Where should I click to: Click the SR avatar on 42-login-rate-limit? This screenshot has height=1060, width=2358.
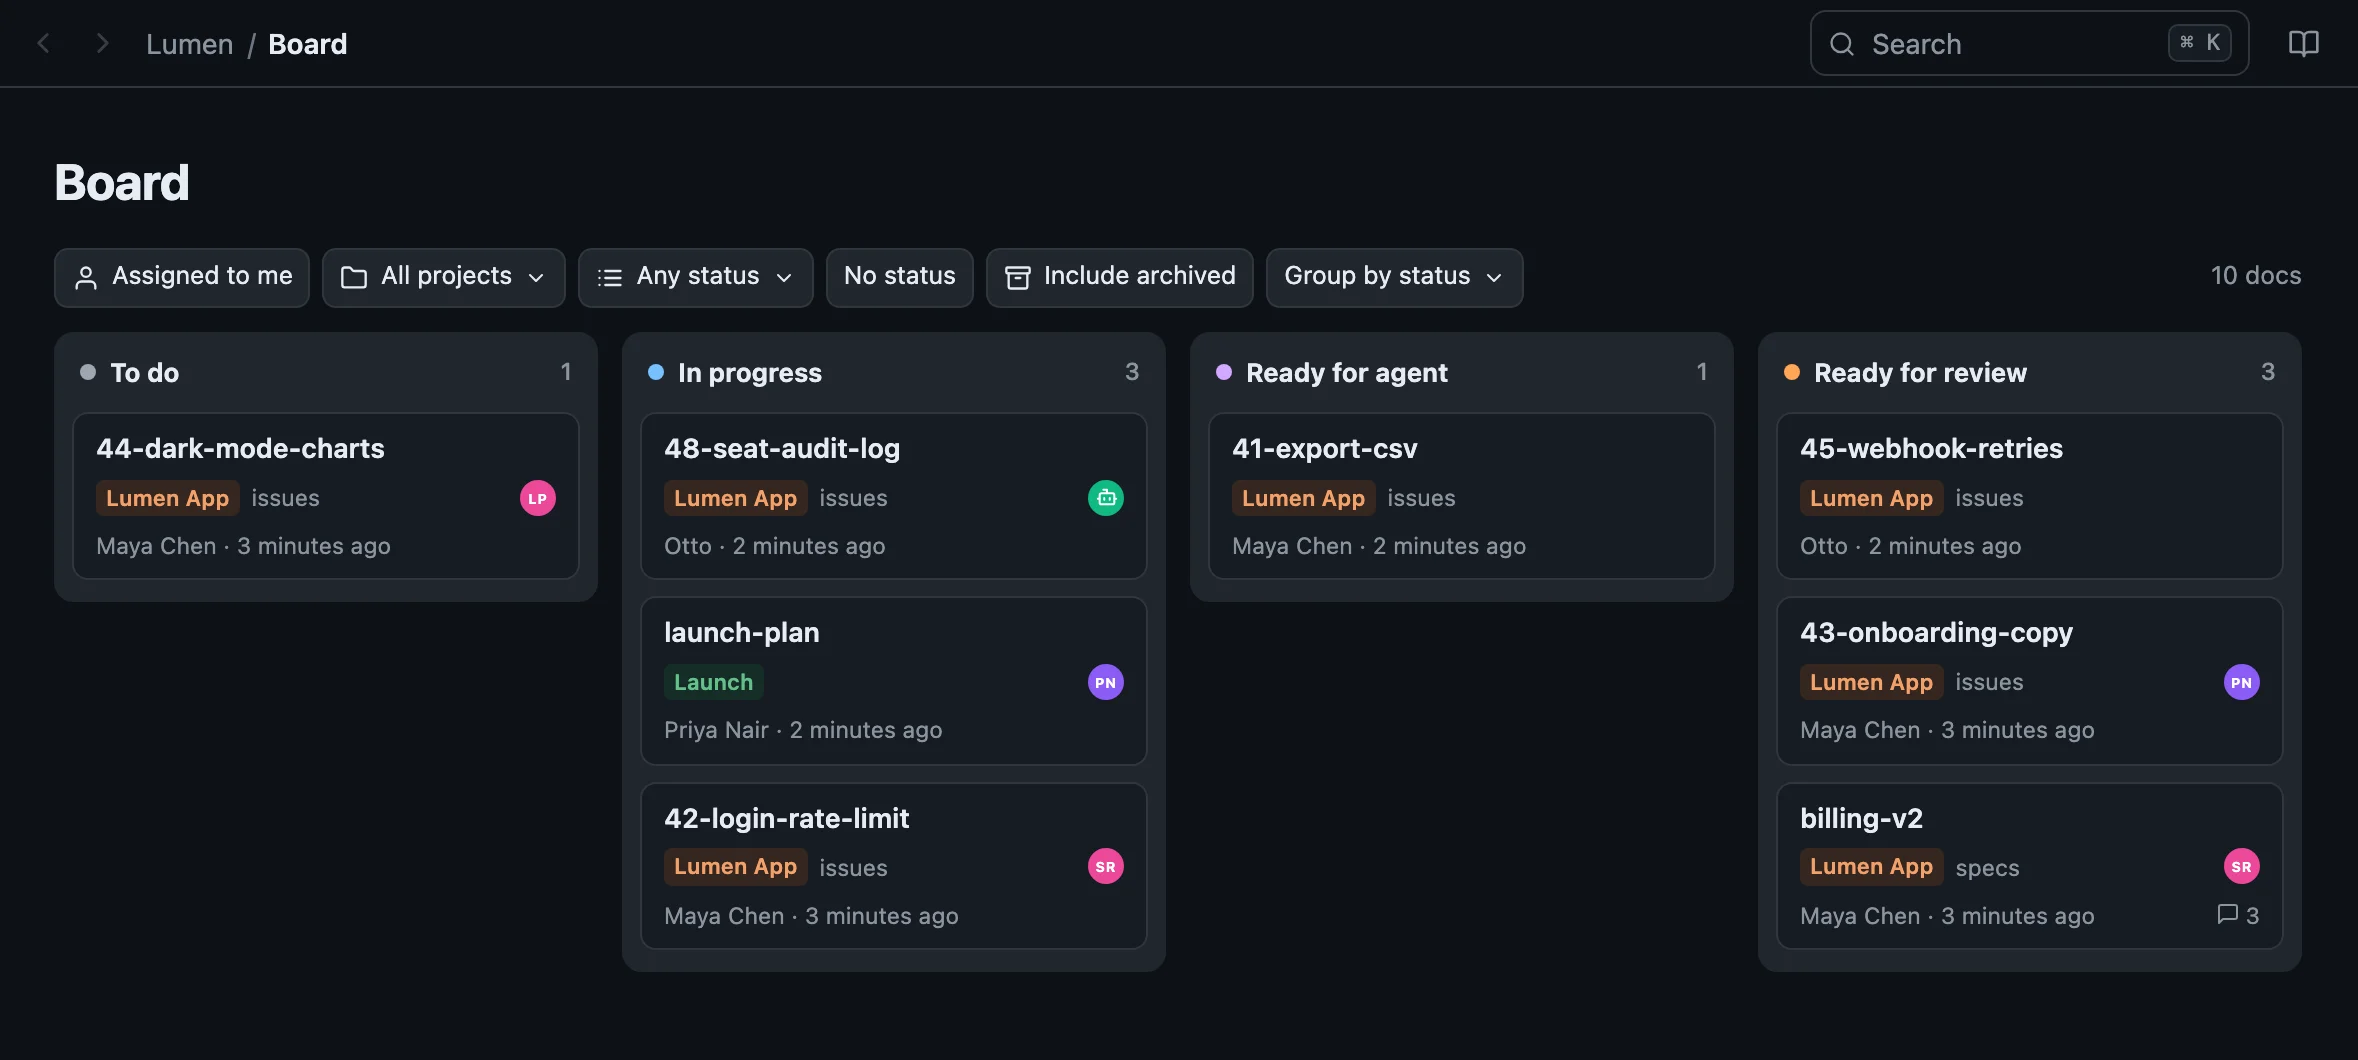point(1106,867)
